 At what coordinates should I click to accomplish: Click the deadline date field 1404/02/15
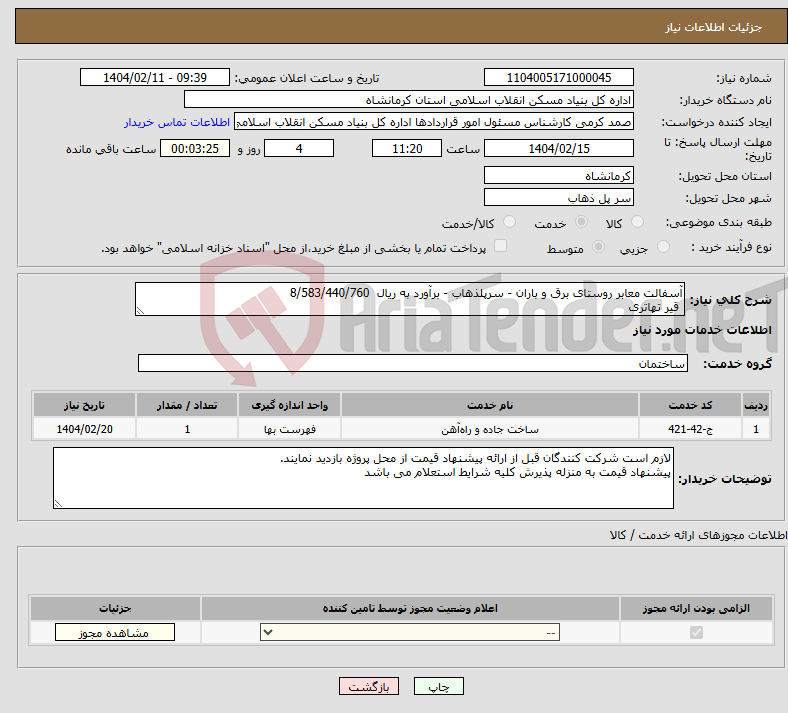click(x=558, y=148)
